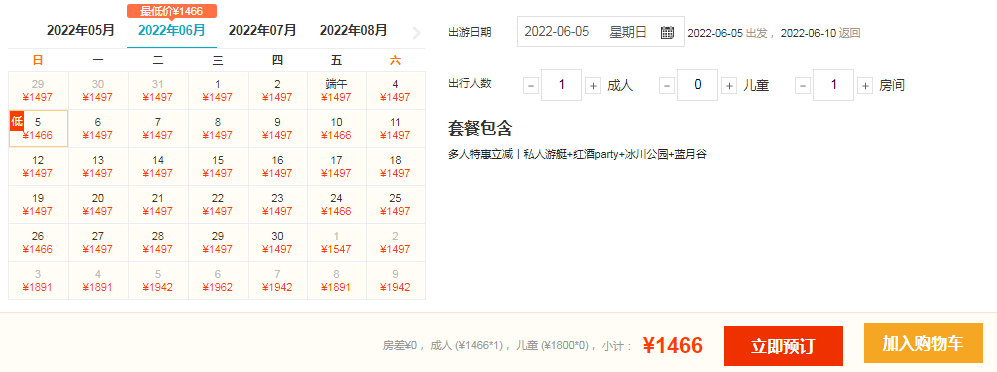Increase room count with plus button
Image resolution: width=997 pixels, height=372 pixels.
[x=865, y=85]
